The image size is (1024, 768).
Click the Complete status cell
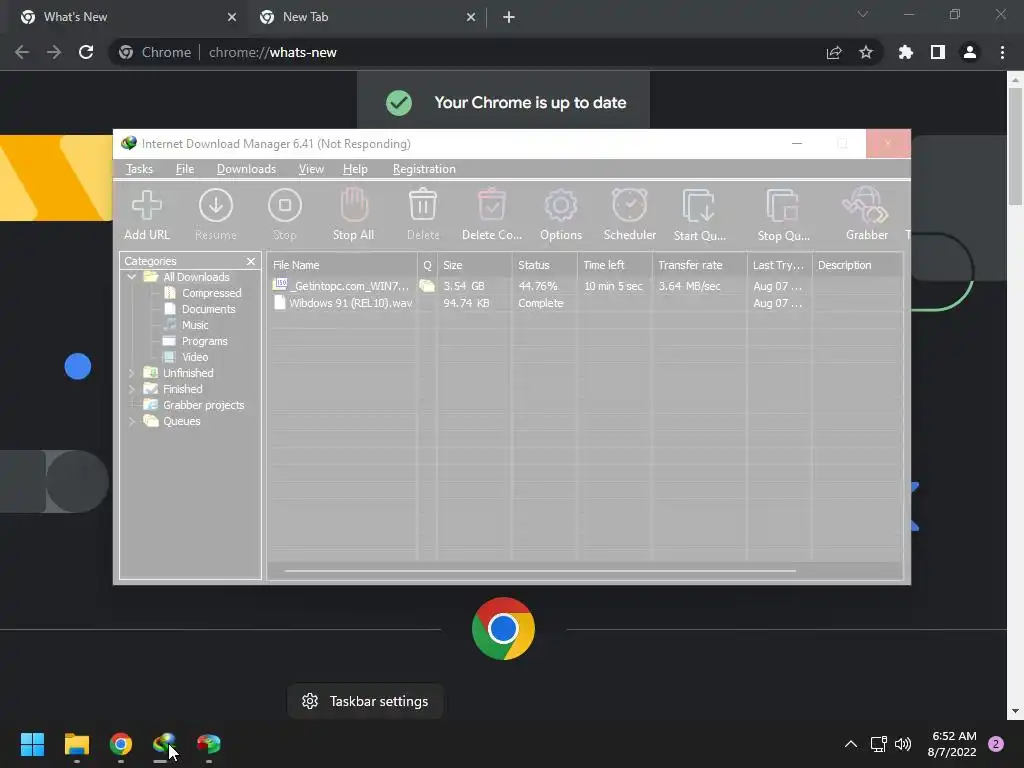point(541,303)
